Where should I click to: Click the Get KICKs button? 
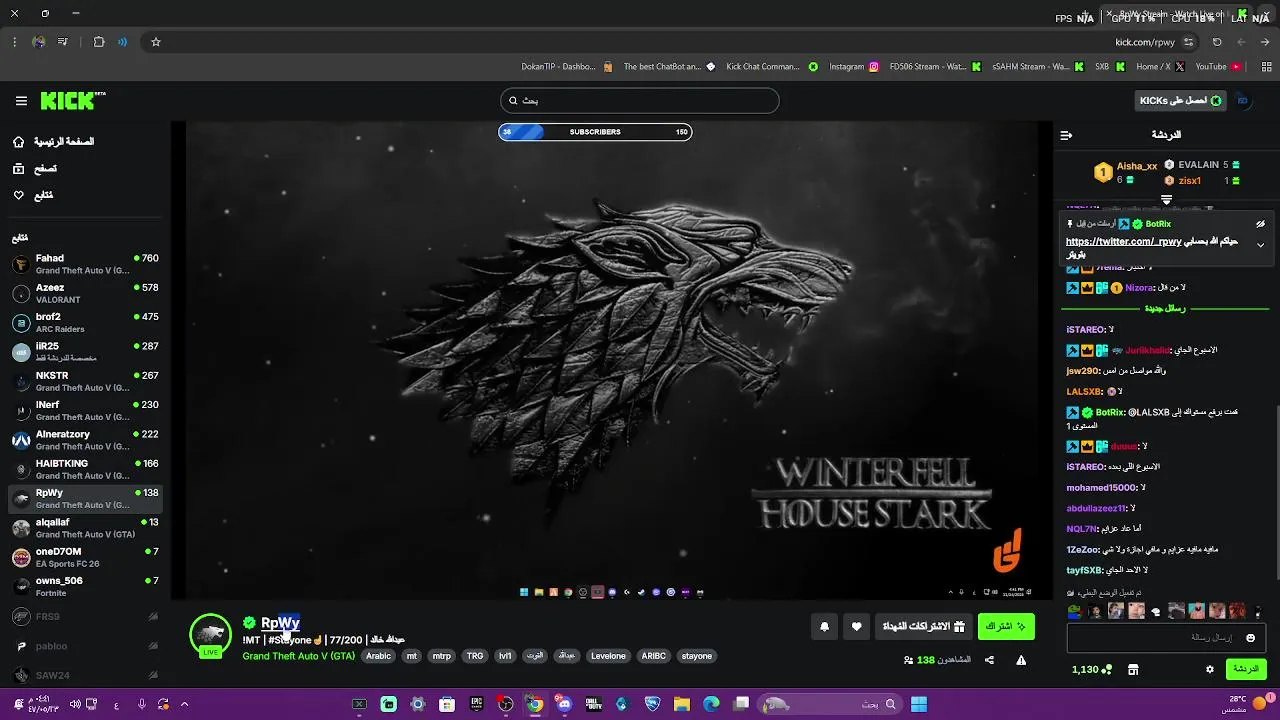pos(1181,101)
